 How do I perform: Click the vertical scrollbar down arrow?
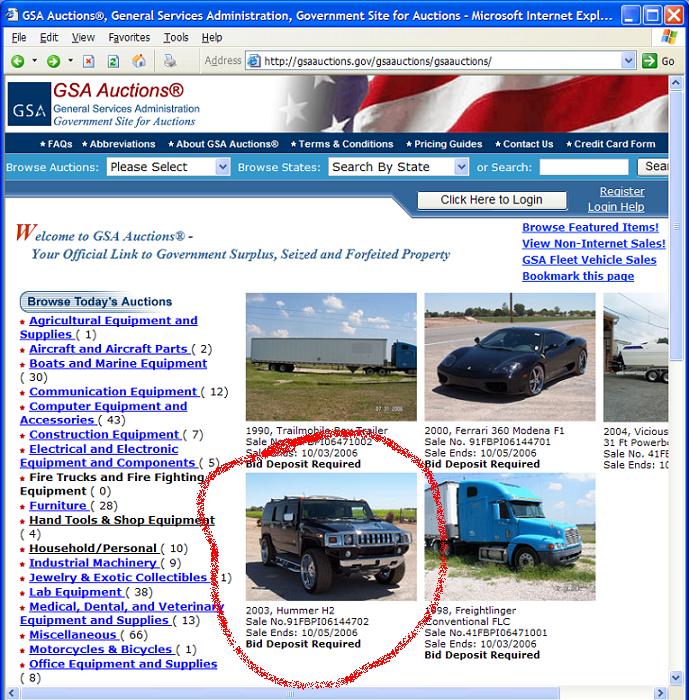[x=676, y=678]
